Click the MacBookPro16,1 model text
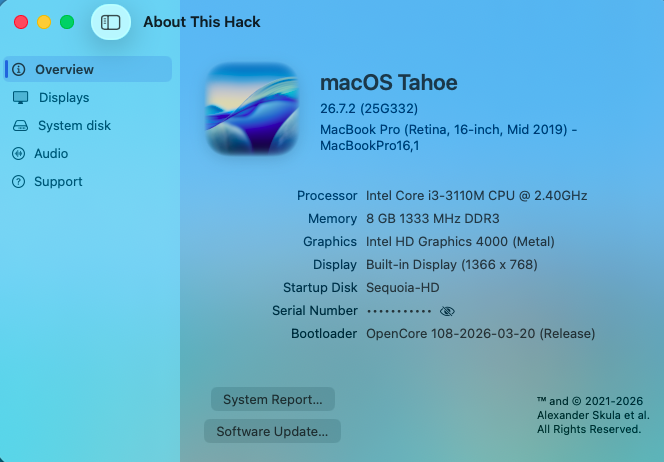The width and height of the screenshot is (664, 462). (x=369, y=146)
